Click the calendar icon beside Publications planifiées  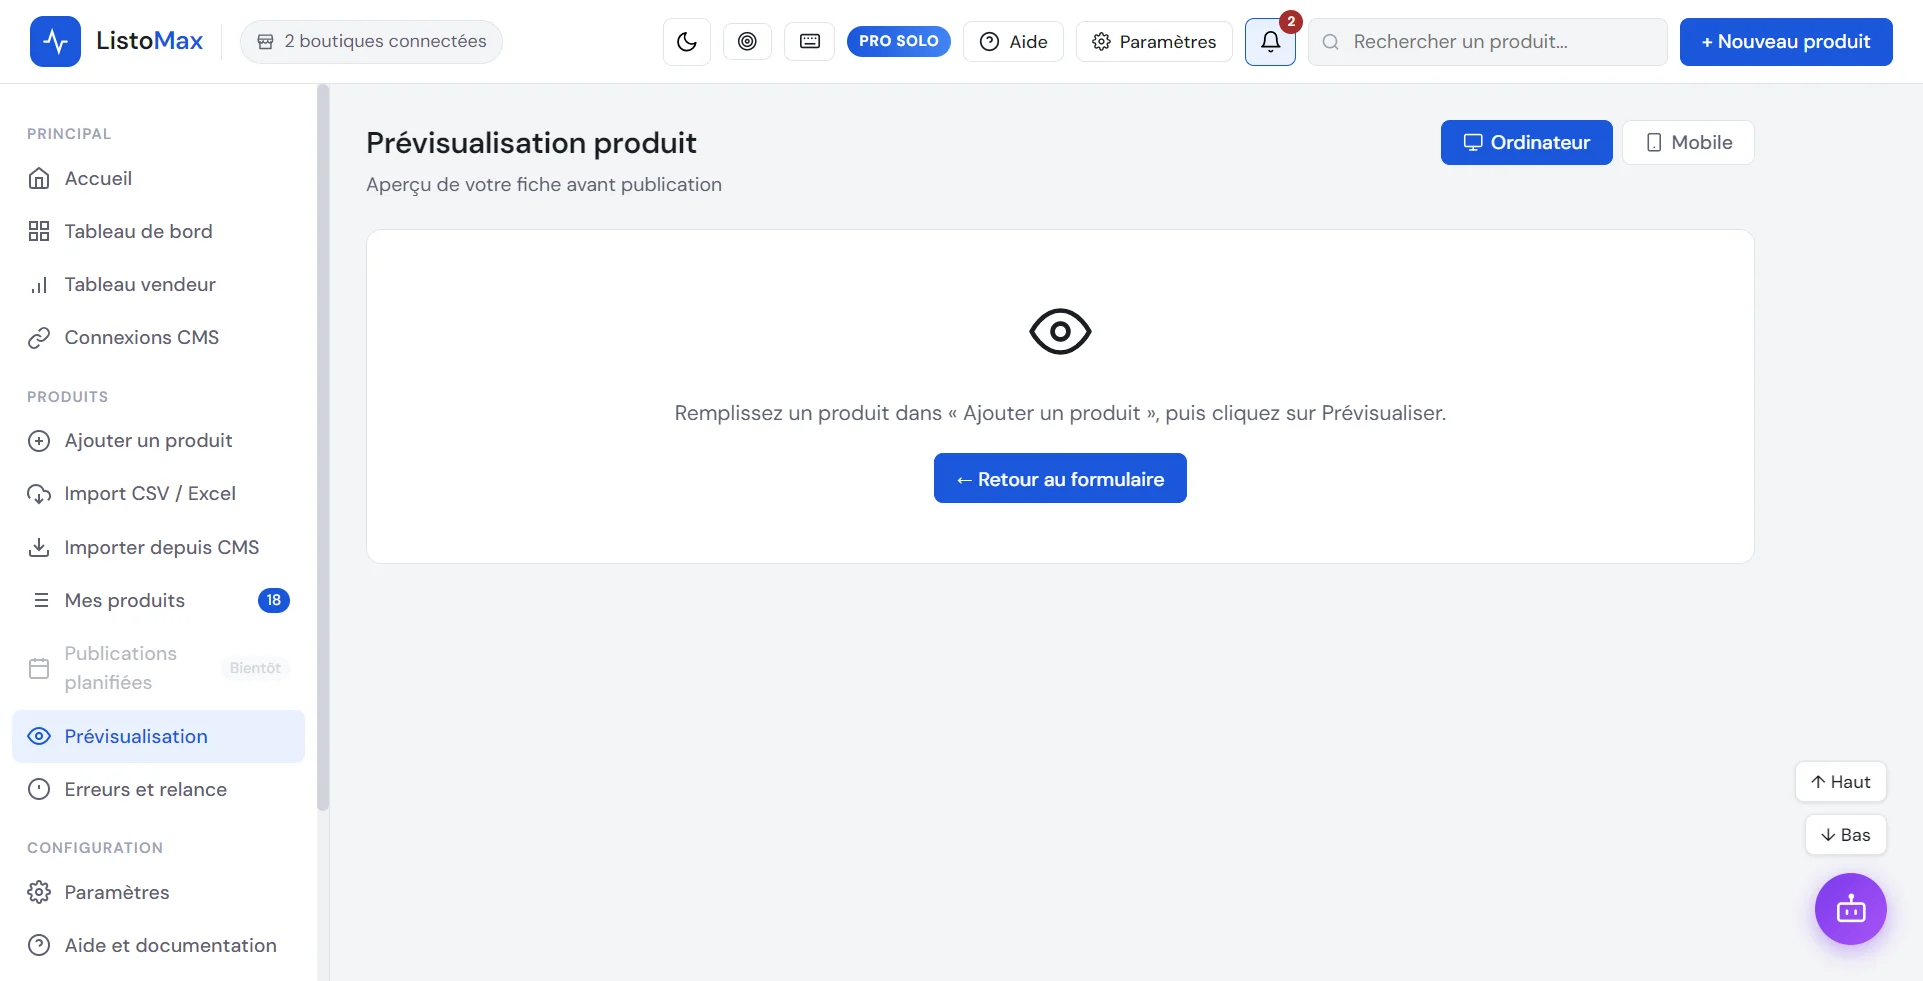tap(39, 668)
